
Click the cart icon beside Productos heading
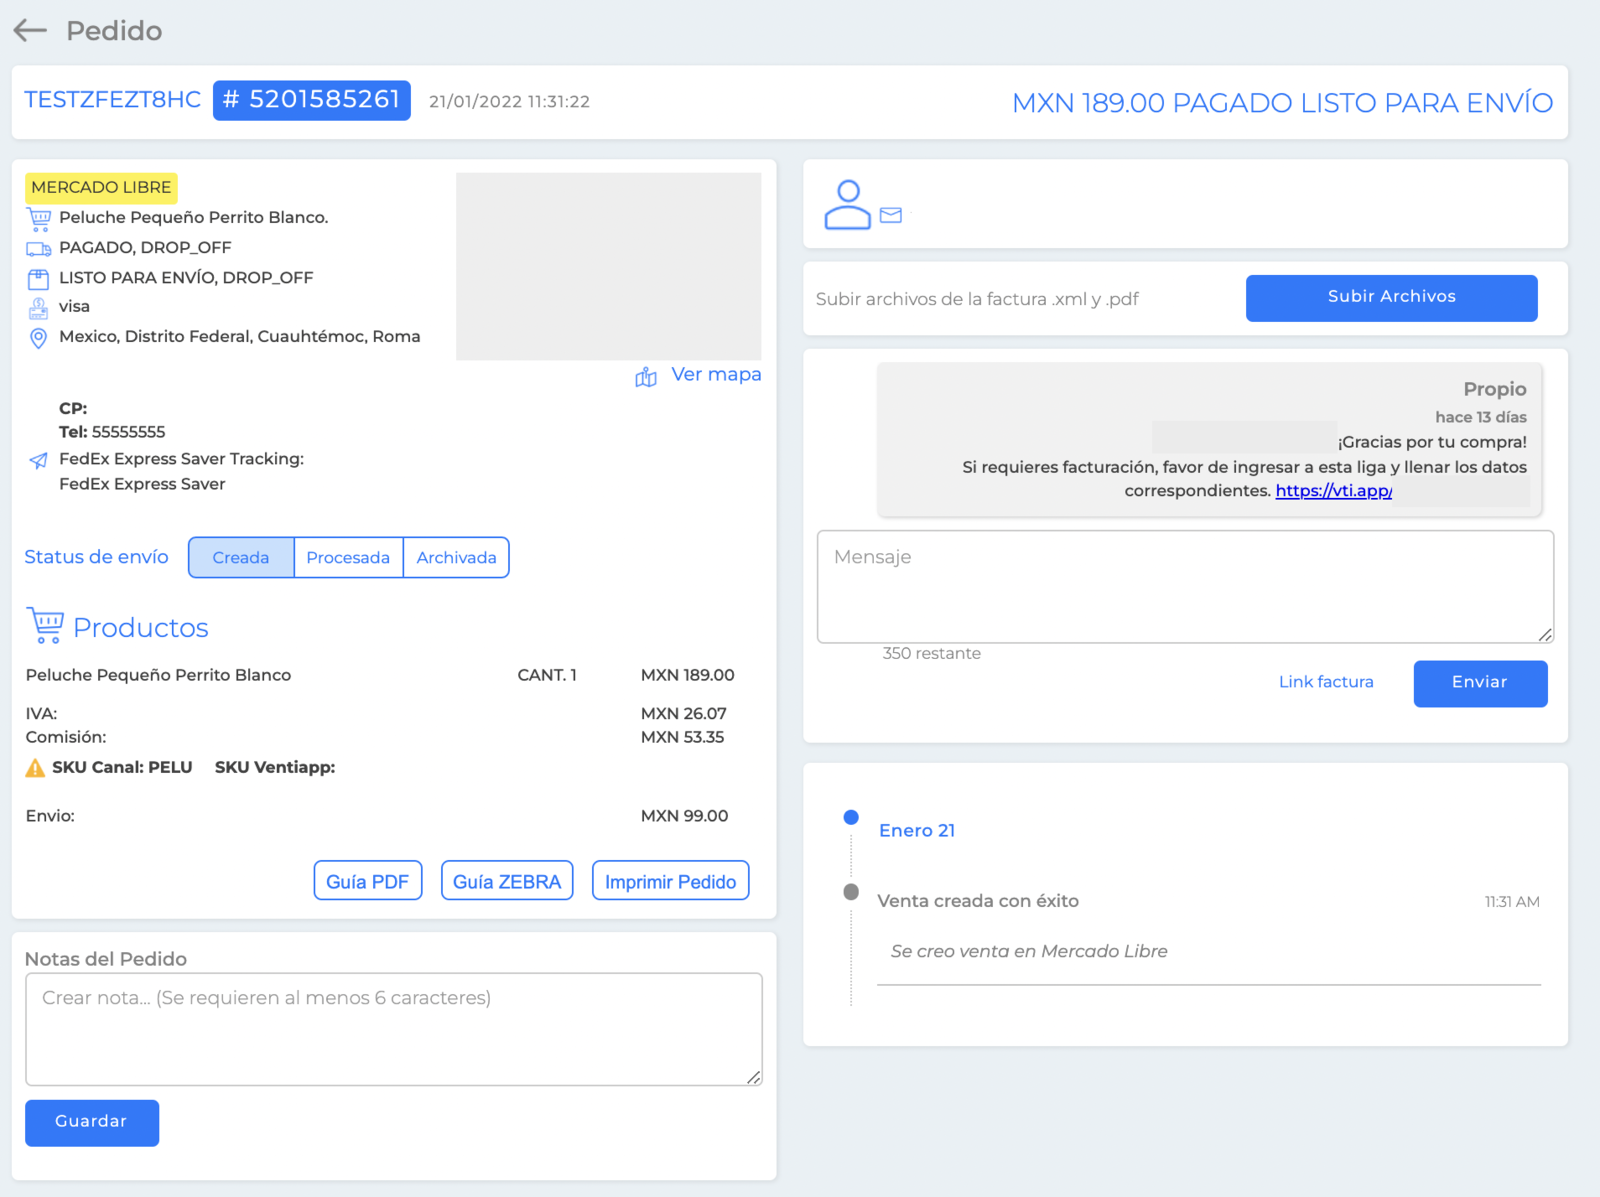pos(45,626)
